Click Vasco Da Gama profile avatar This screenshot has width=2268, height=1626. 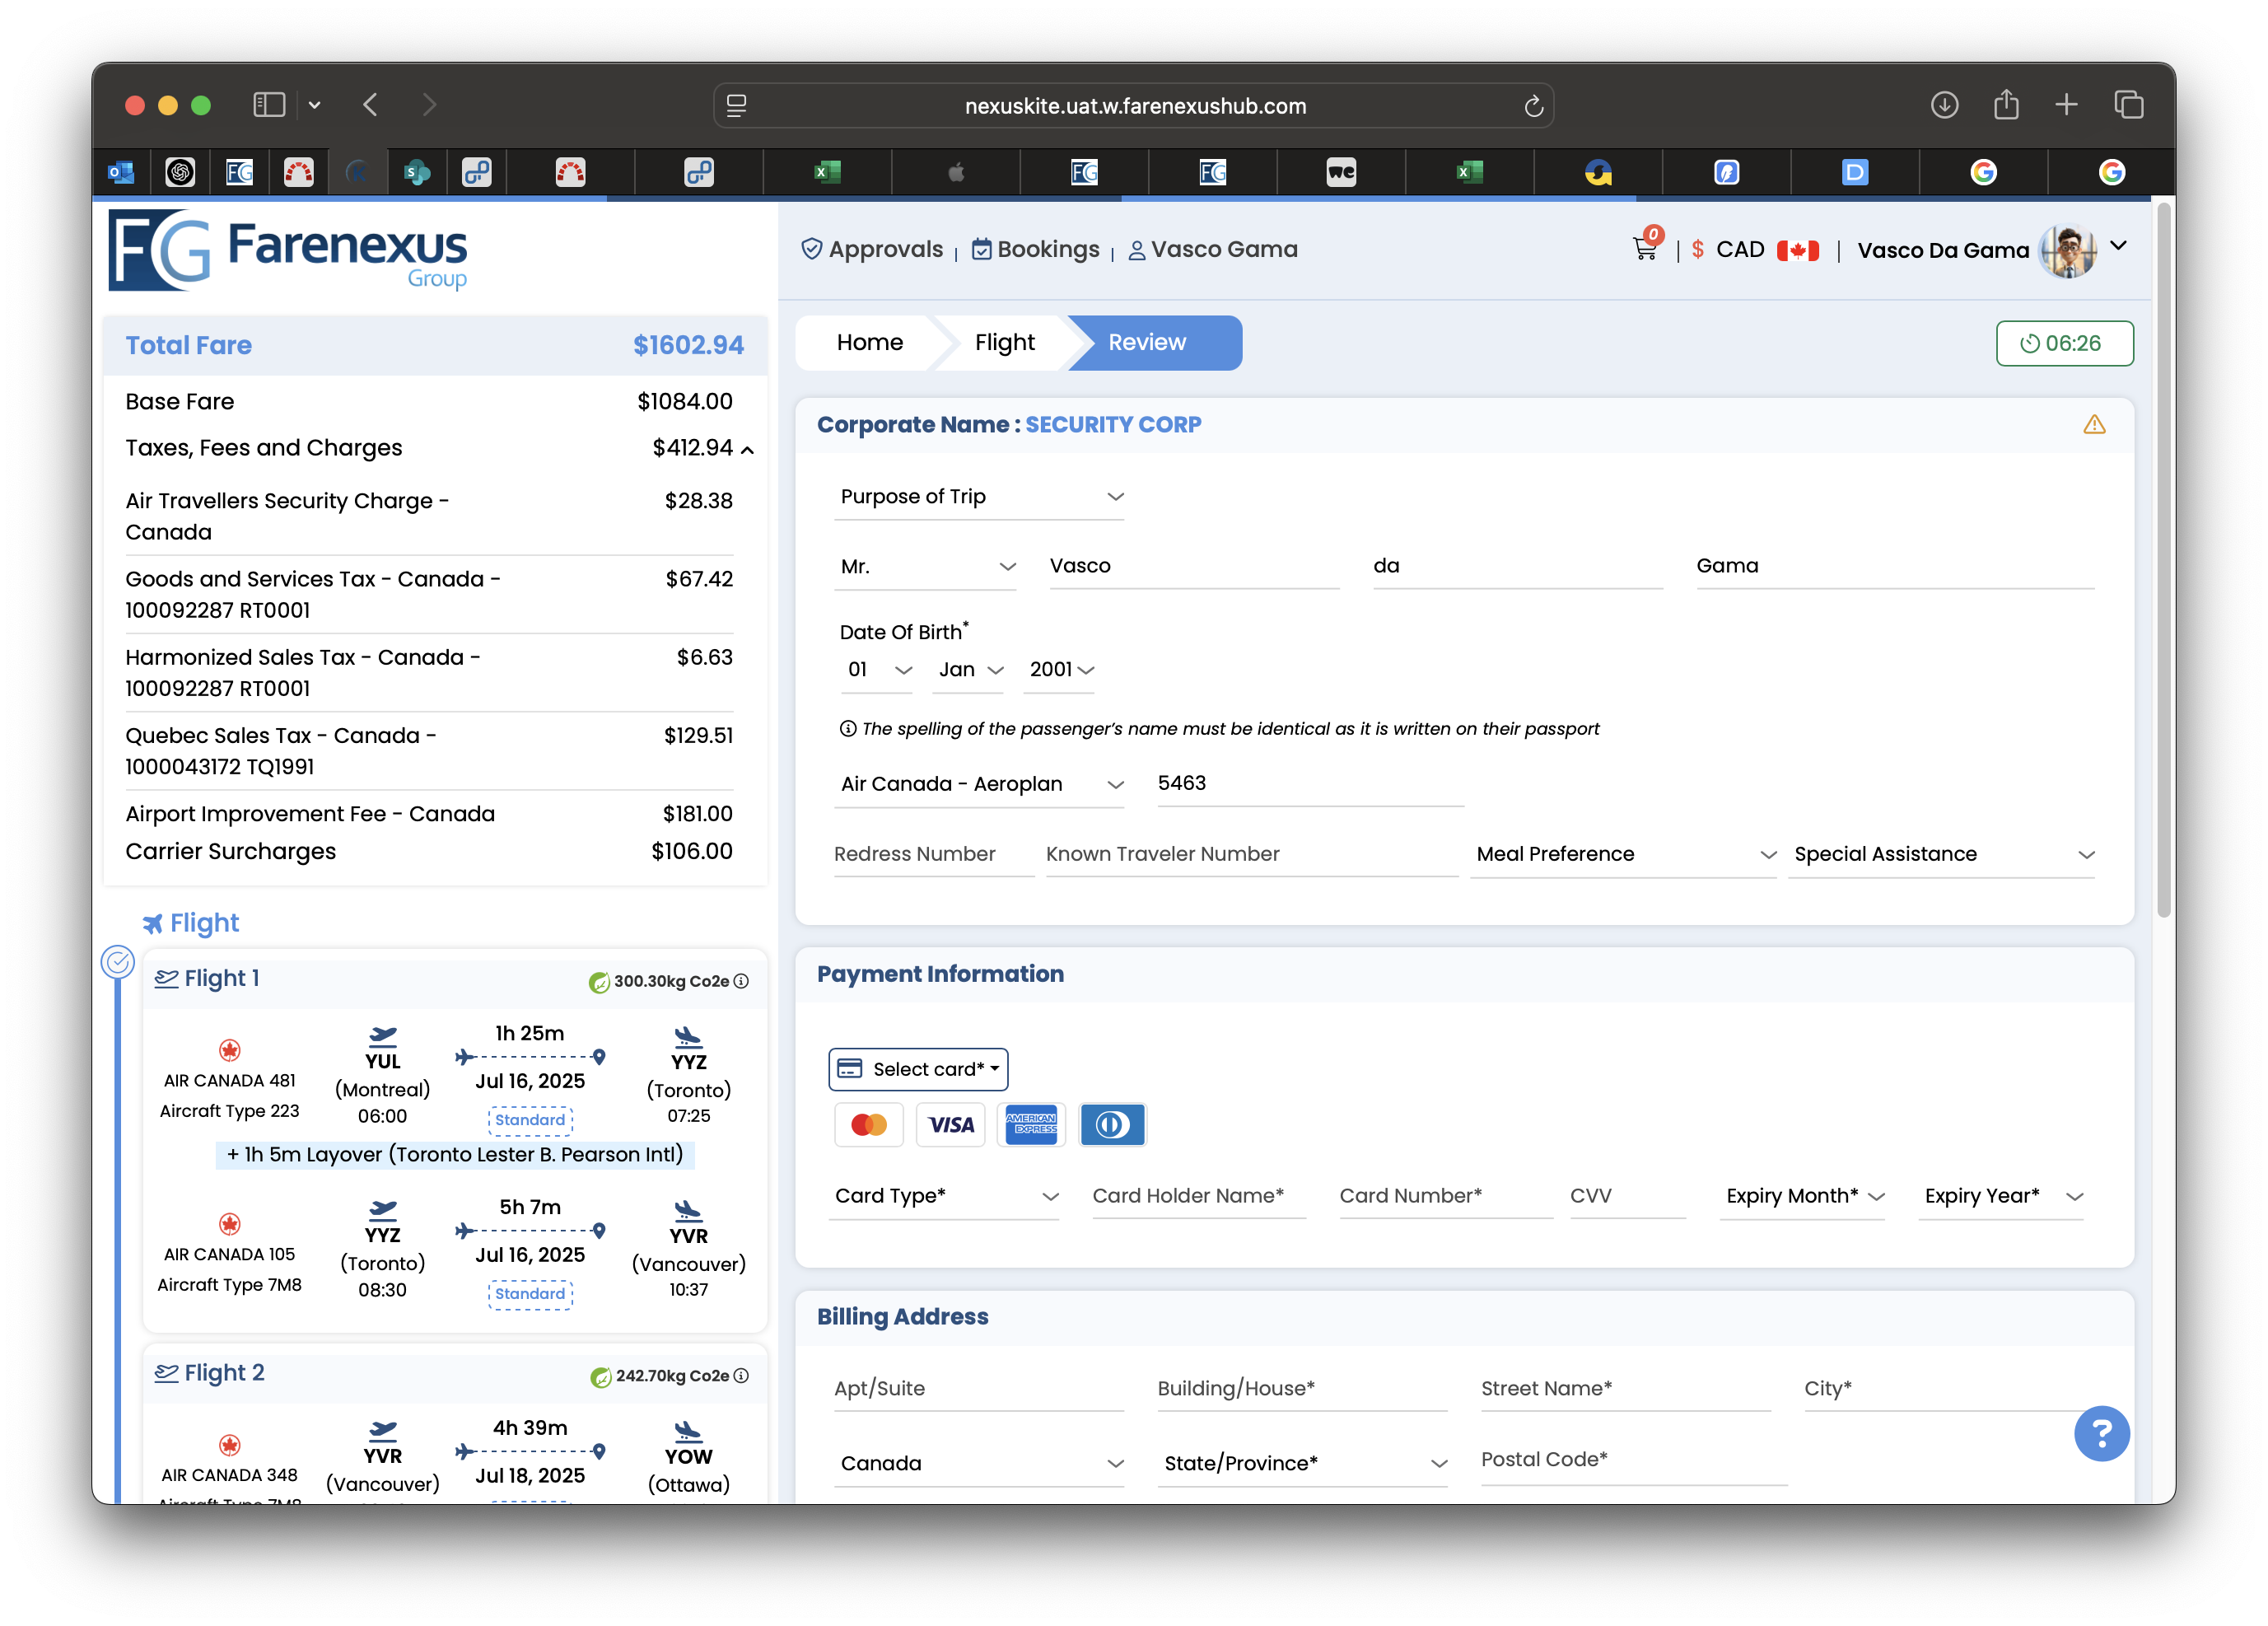2069,250
